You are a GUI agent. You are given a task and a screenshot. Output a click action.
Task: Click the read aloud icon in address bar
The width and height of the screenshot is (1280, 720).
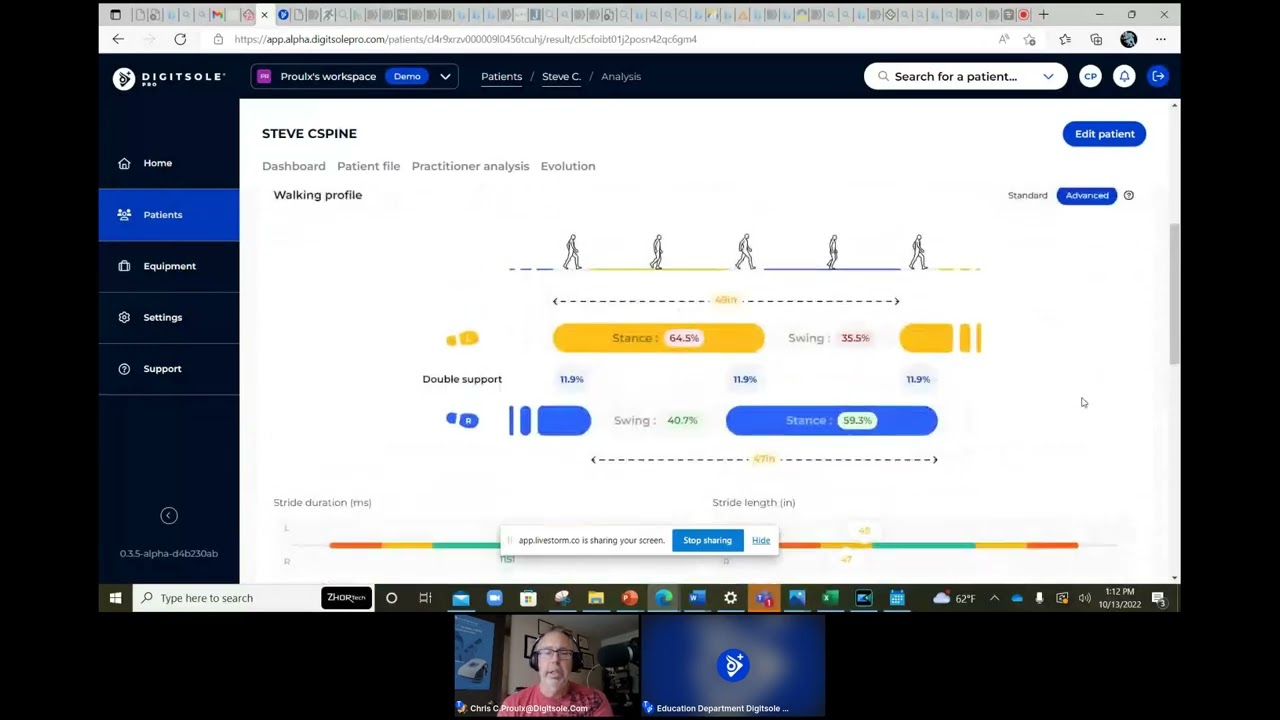click(1003, 39)
